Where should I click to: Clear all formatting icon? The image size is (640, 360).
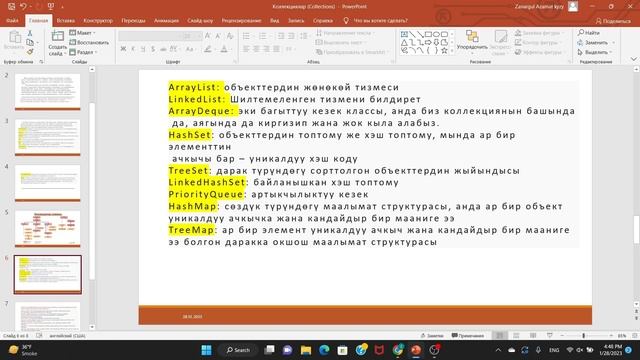tap(230, 36)
